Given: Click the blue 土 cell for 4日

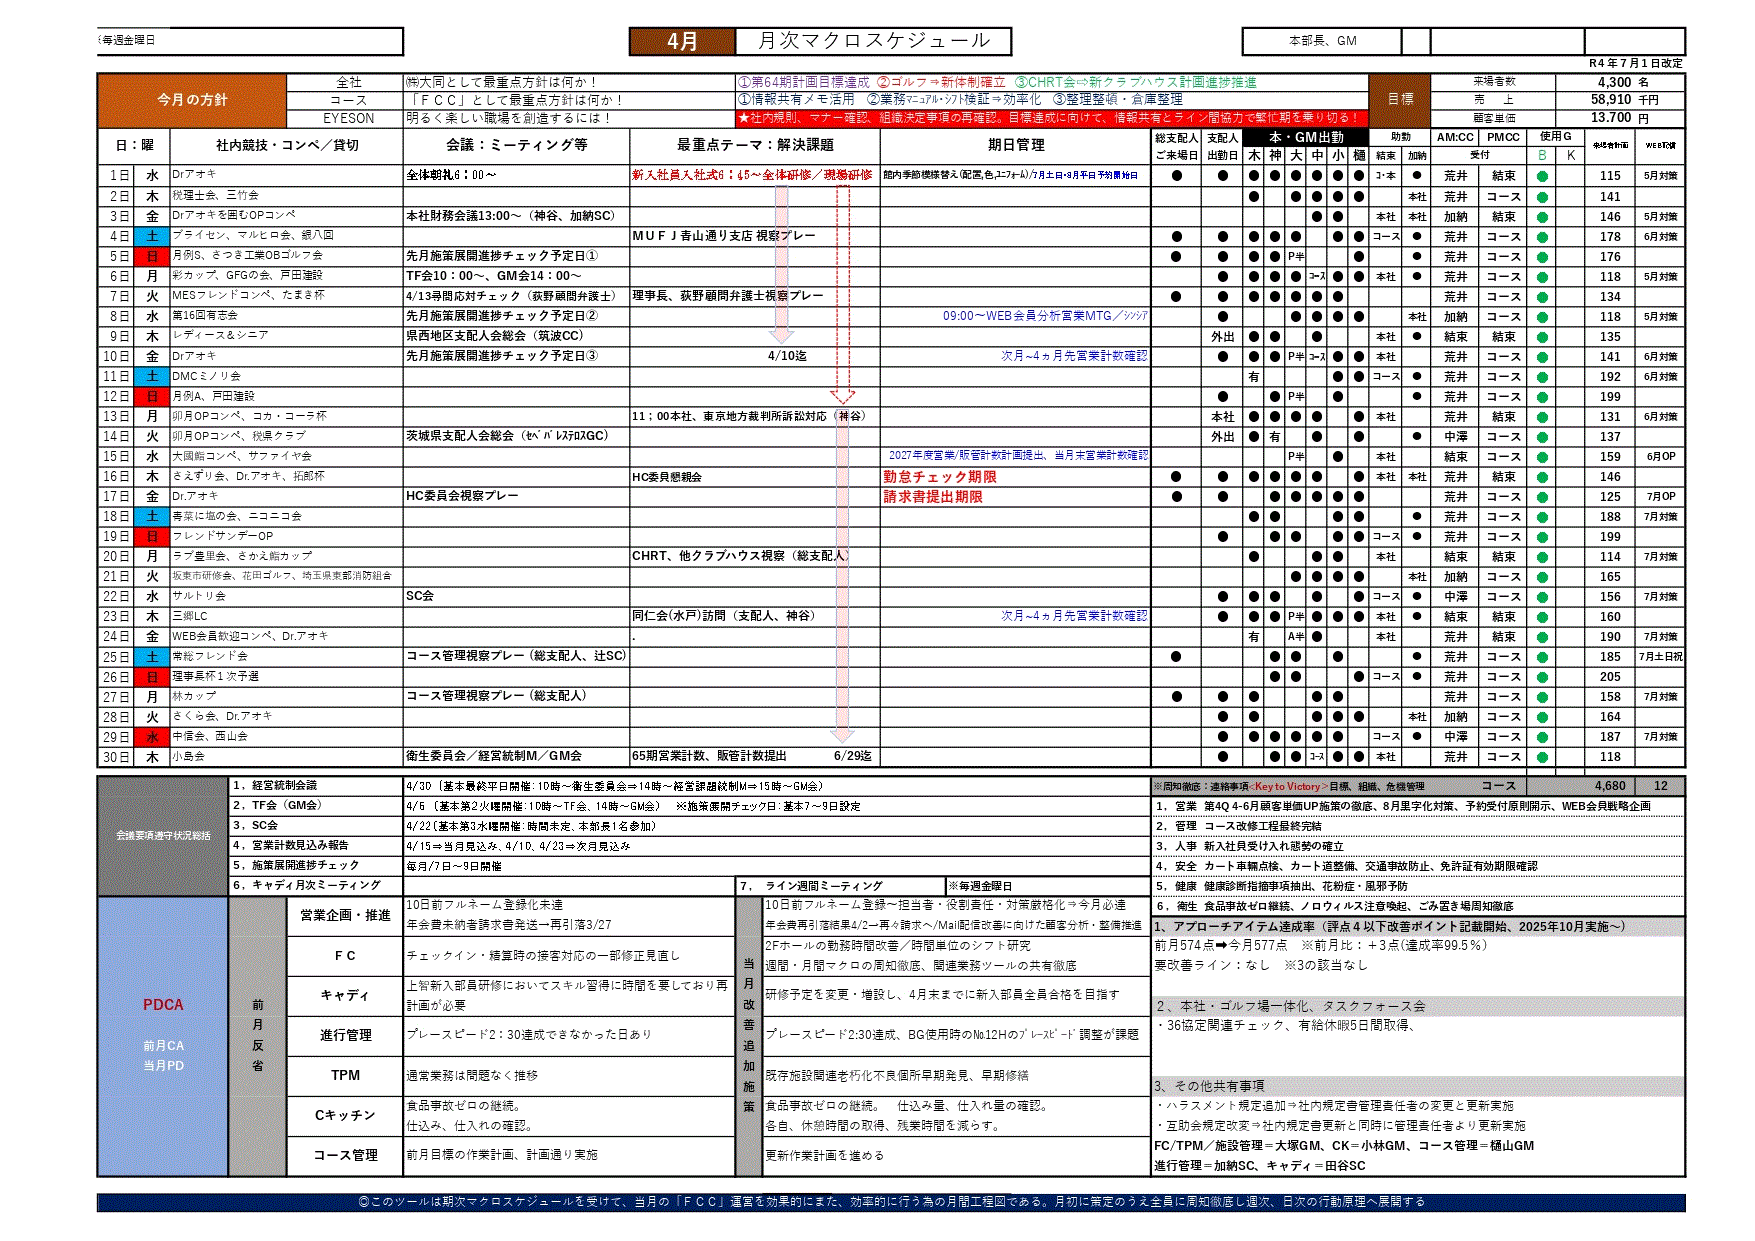Looking at the screenshot, I should click(x=152, y=236).
